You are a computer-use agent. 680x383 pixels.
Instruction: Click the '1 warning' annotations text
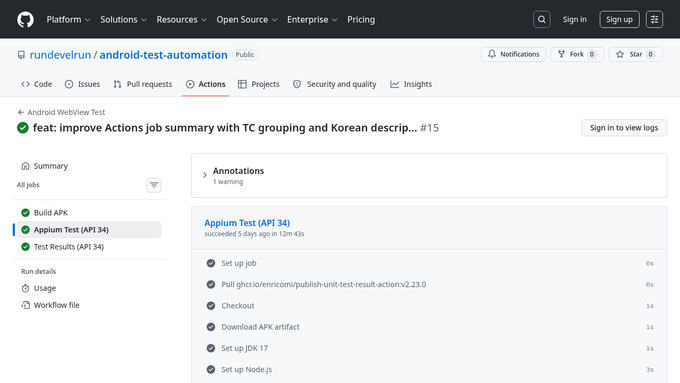point(228,182)
